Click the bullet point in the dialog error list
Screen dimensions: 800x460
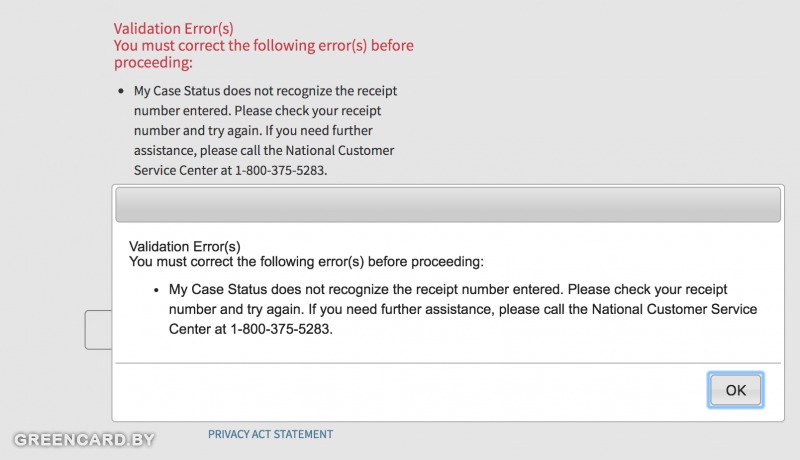point(157,290)
